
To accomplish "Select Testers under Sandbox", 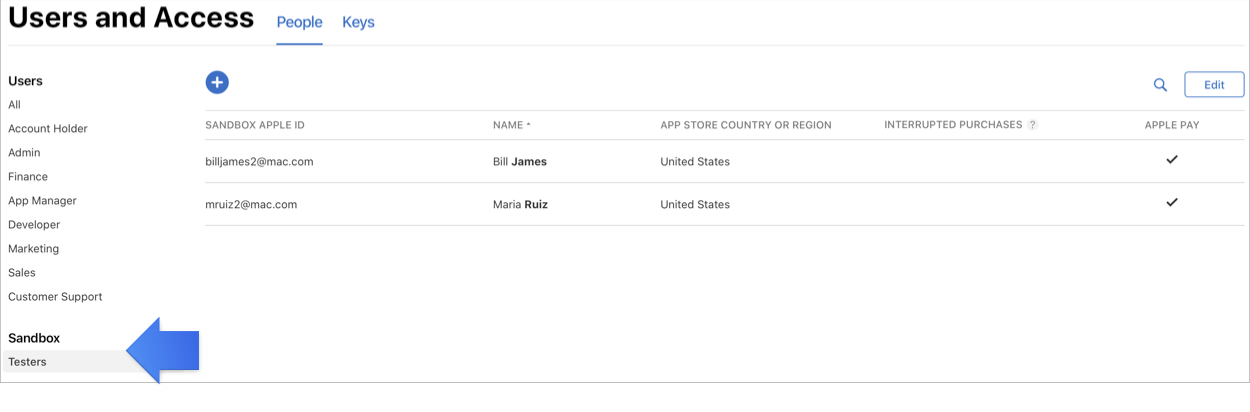I will [27, 362].
